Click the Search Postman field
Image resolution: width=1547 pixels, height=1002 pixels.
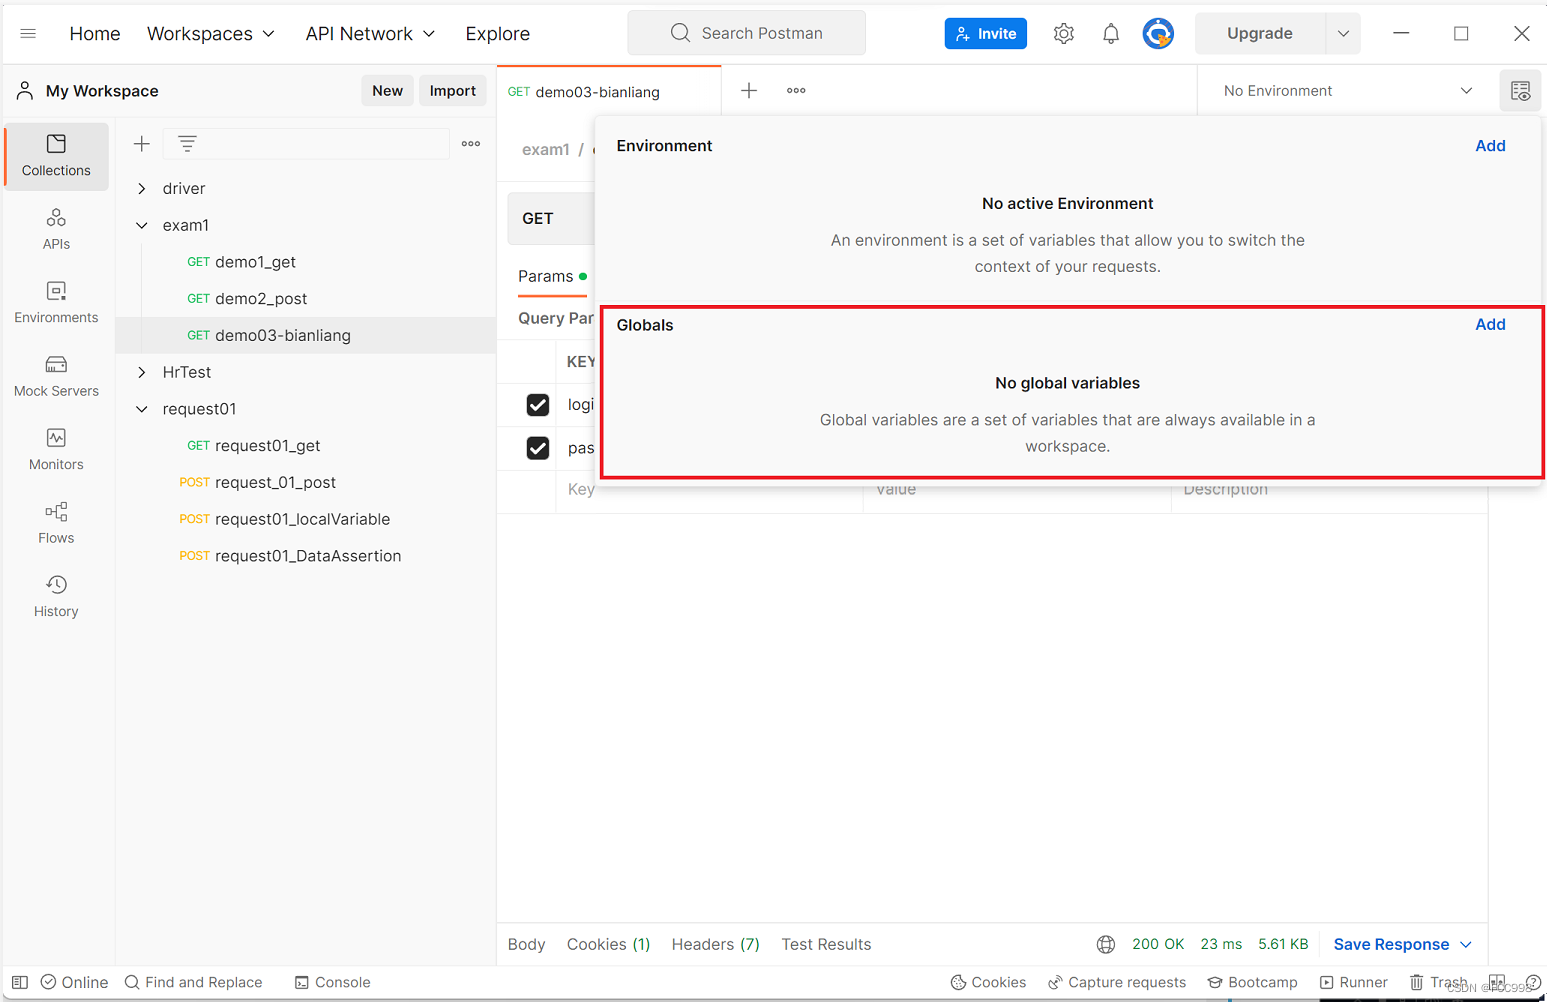click(746, 33)
